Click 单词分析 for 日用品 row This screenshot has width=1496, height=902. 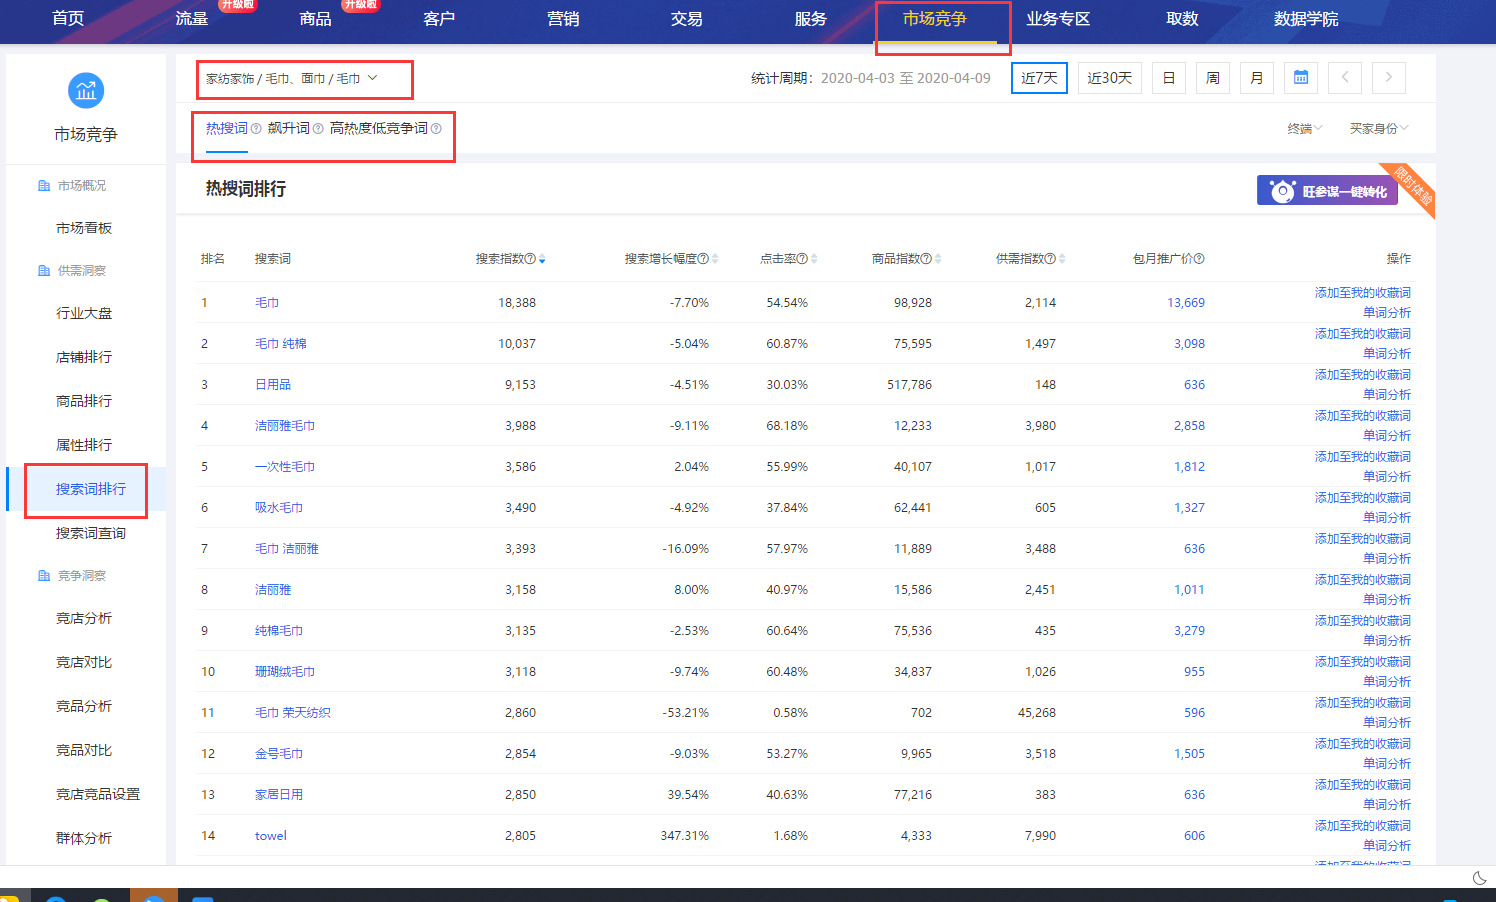[1387, 395]
